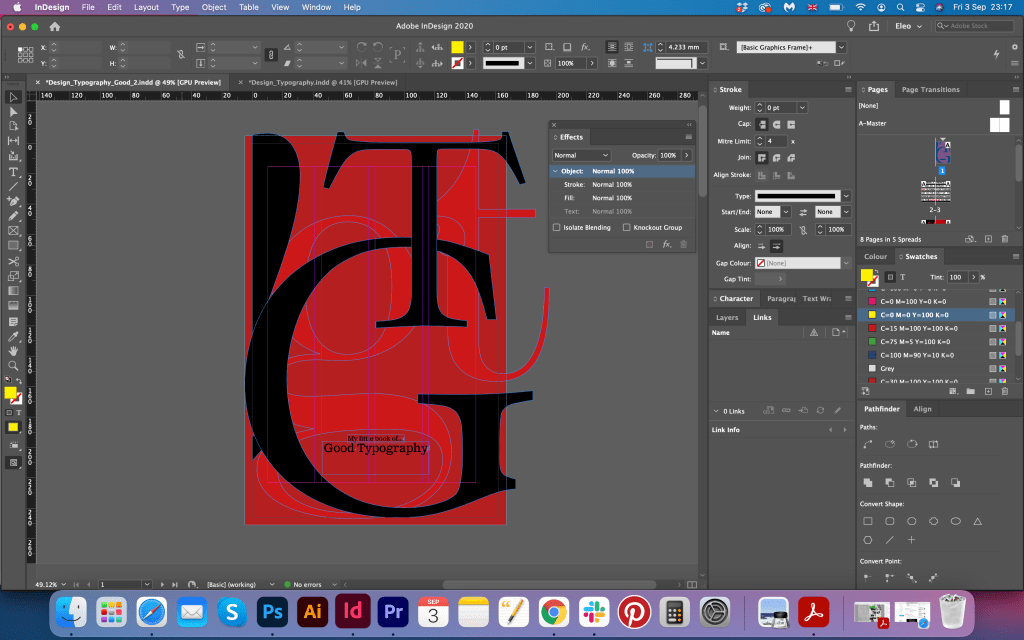Click triangle icon in Convert Shape
This screenshot has width=1024, height=640.
point(977,521)
